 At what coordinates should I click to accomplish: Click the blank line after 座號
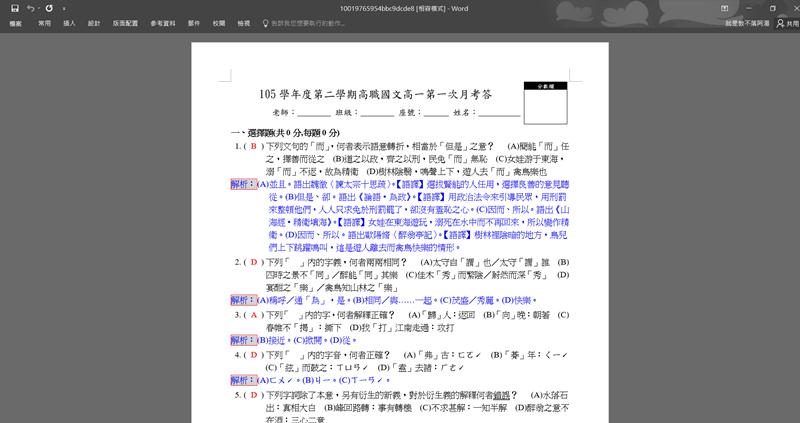[x=436, y=113]
